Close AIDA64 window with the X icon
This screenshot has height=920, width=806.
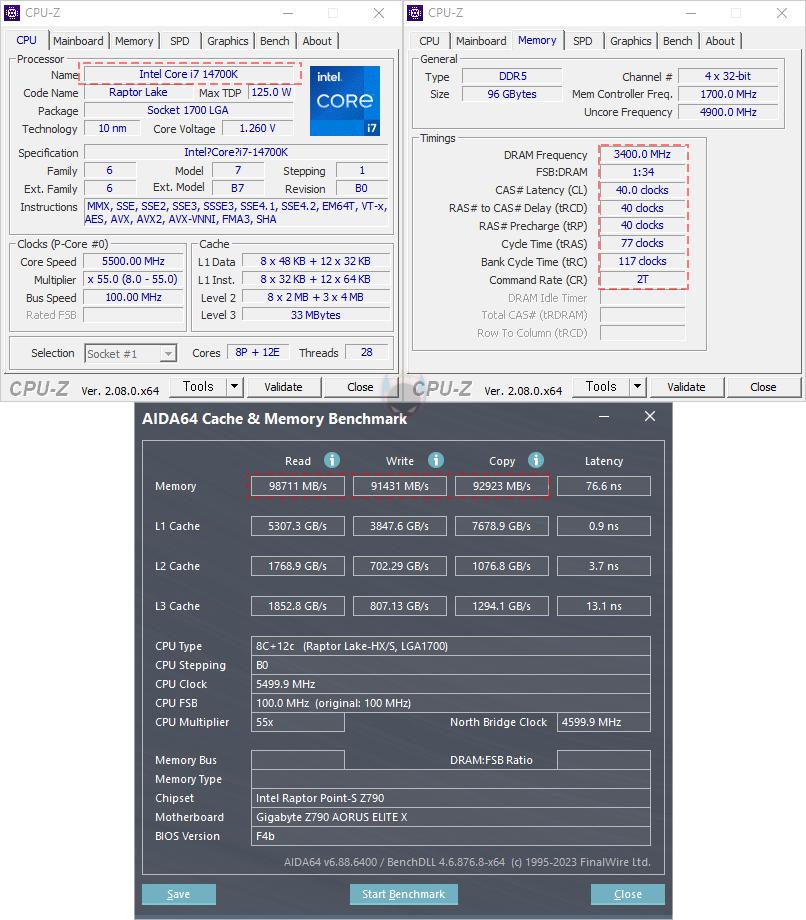click(650, 416)
